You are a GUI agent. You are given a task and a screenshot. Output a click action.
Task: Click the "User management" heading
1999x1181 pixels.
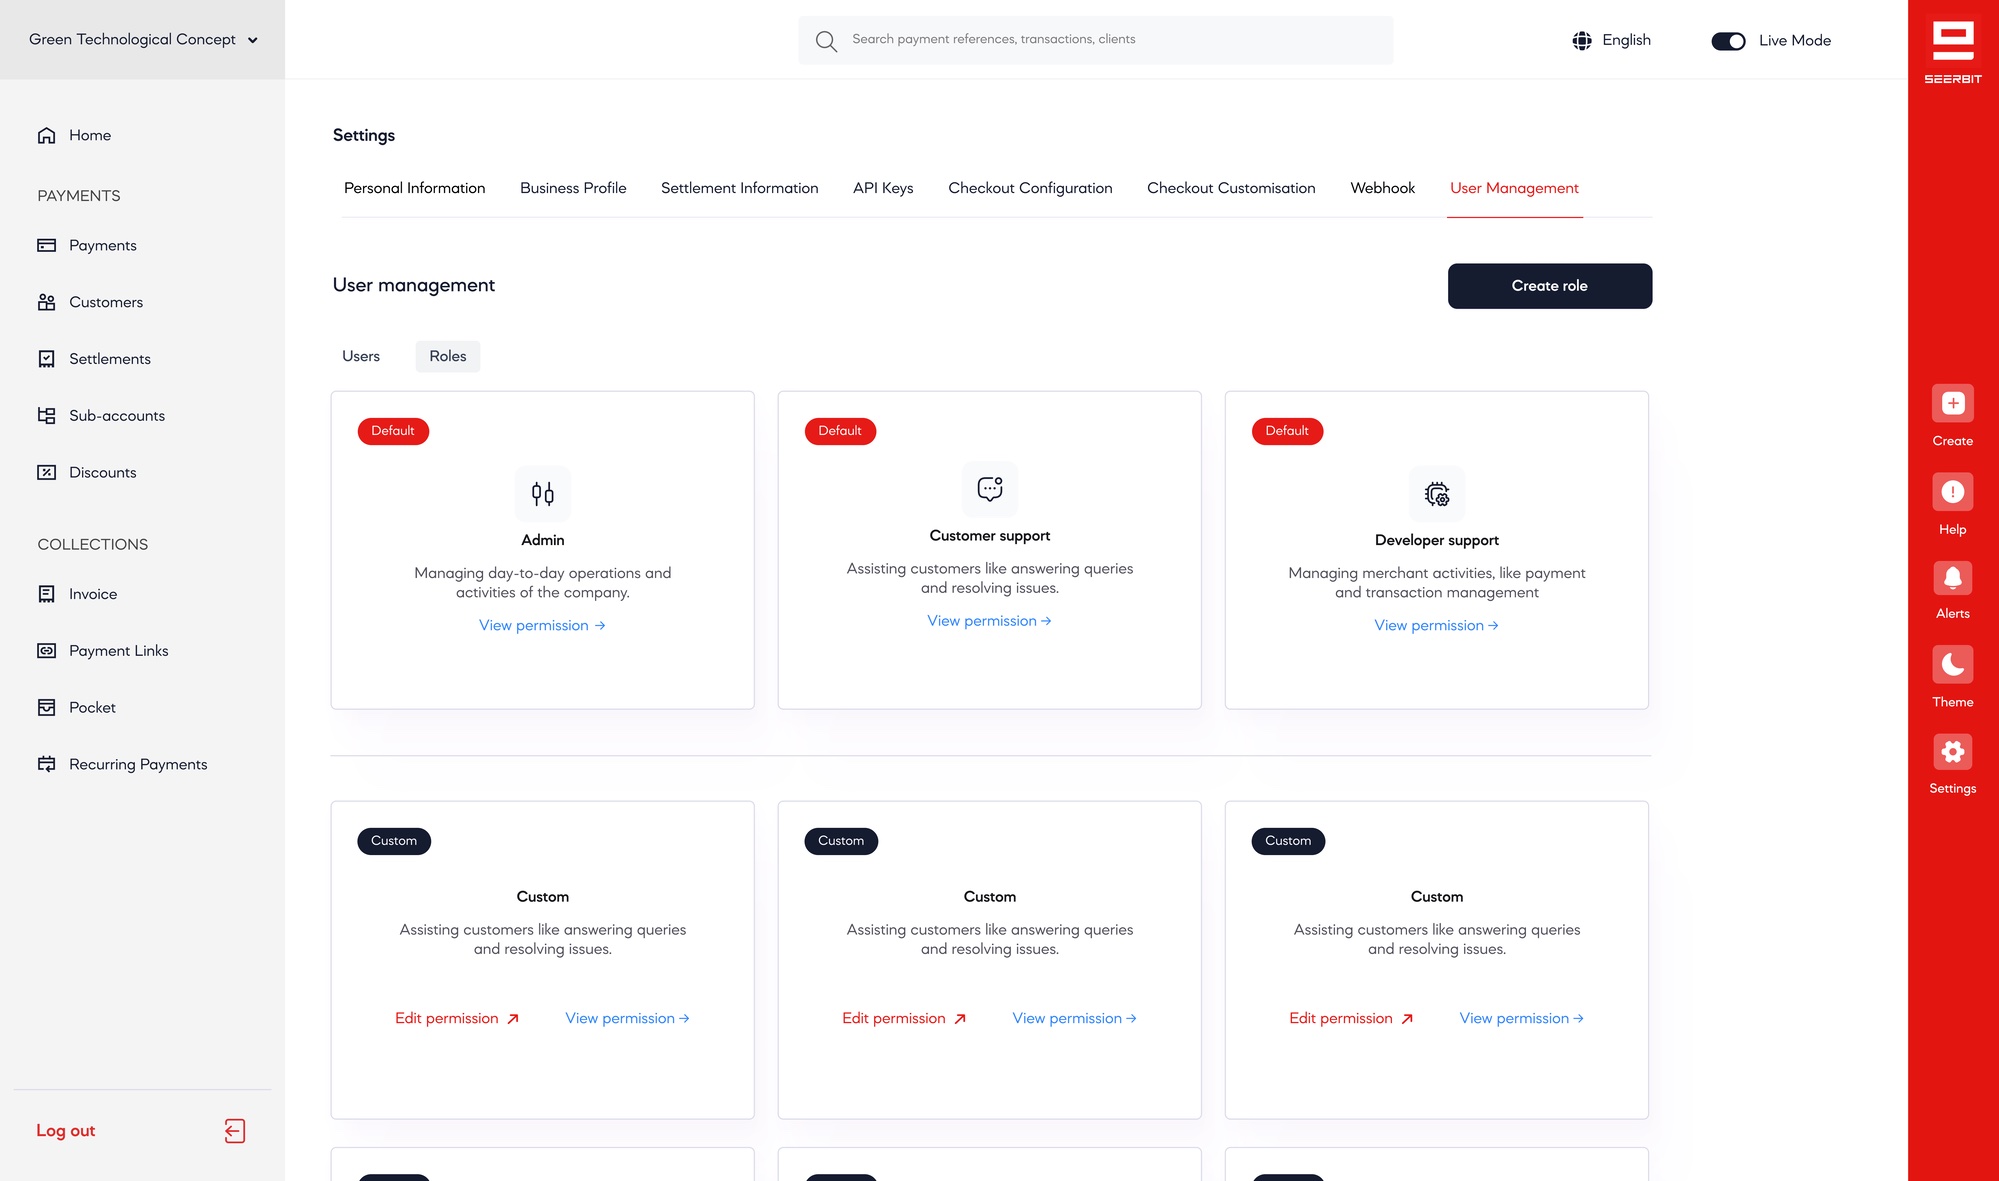(414, 285)
